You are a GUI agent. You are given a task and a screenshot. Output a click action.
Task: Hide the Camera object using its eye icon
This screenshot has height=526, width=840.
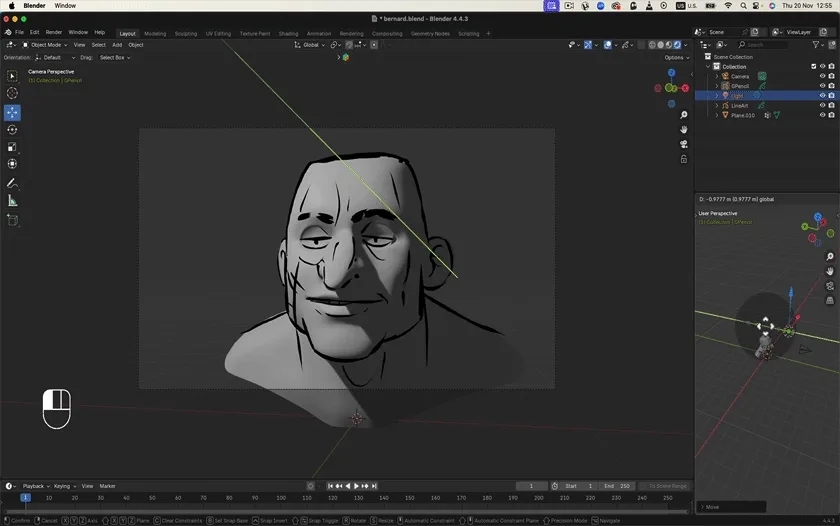(822, 76)
